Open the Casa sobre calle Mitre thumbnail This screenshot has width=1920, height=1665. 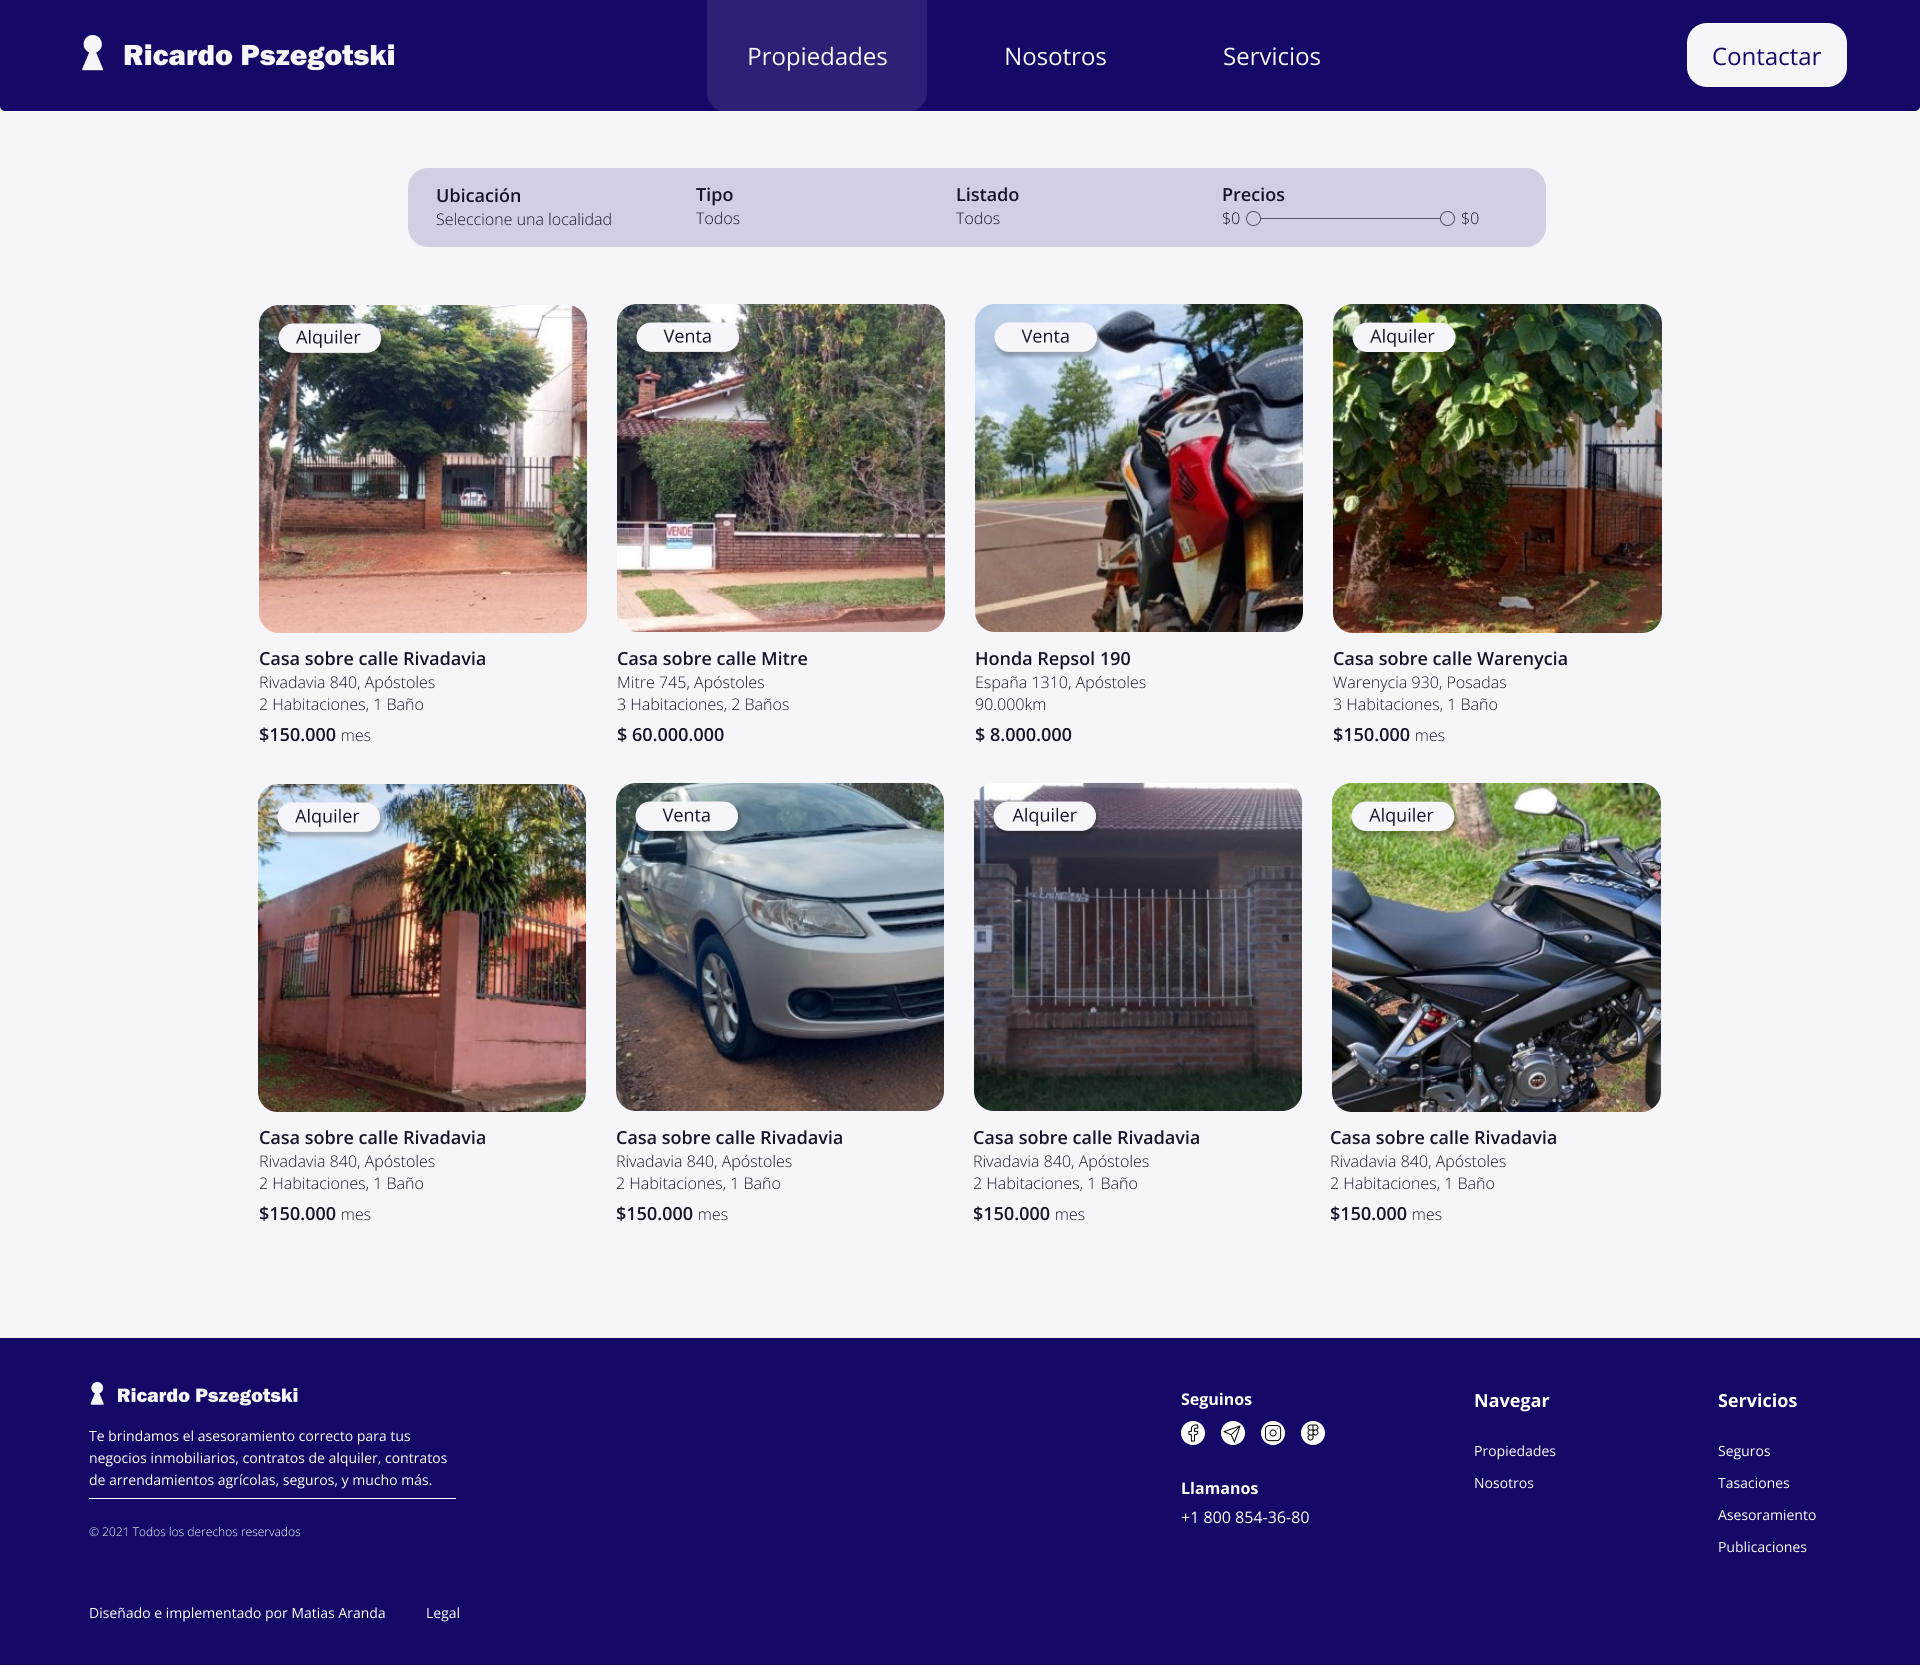(x=780, y=468)
